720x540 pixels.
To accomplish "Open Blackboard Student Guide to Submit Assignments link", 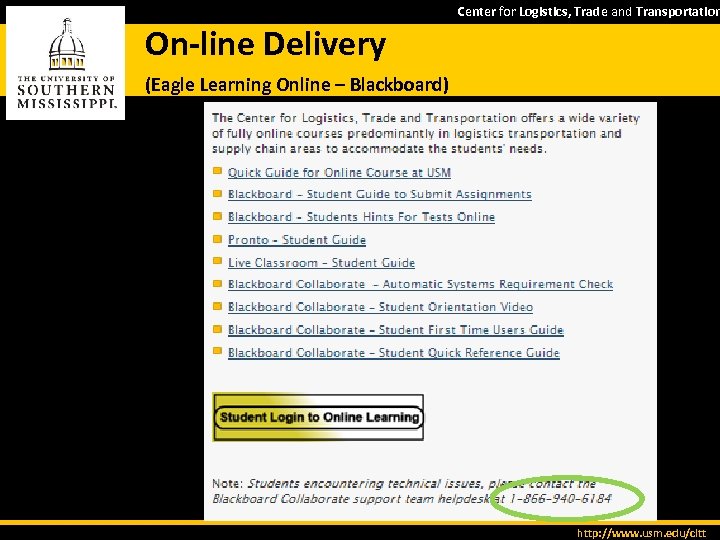I will (x=380, y=194).
